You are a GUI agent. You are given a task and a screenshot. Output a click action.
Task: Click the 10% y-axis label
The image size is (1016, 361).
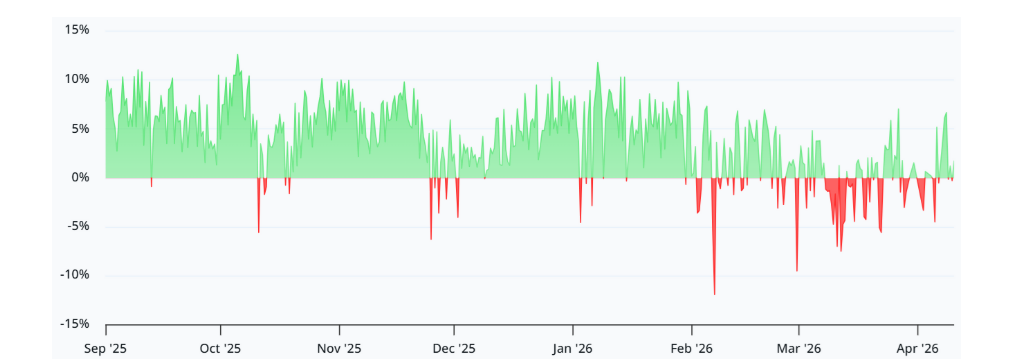pyautogui.click(x=76, y=79)
